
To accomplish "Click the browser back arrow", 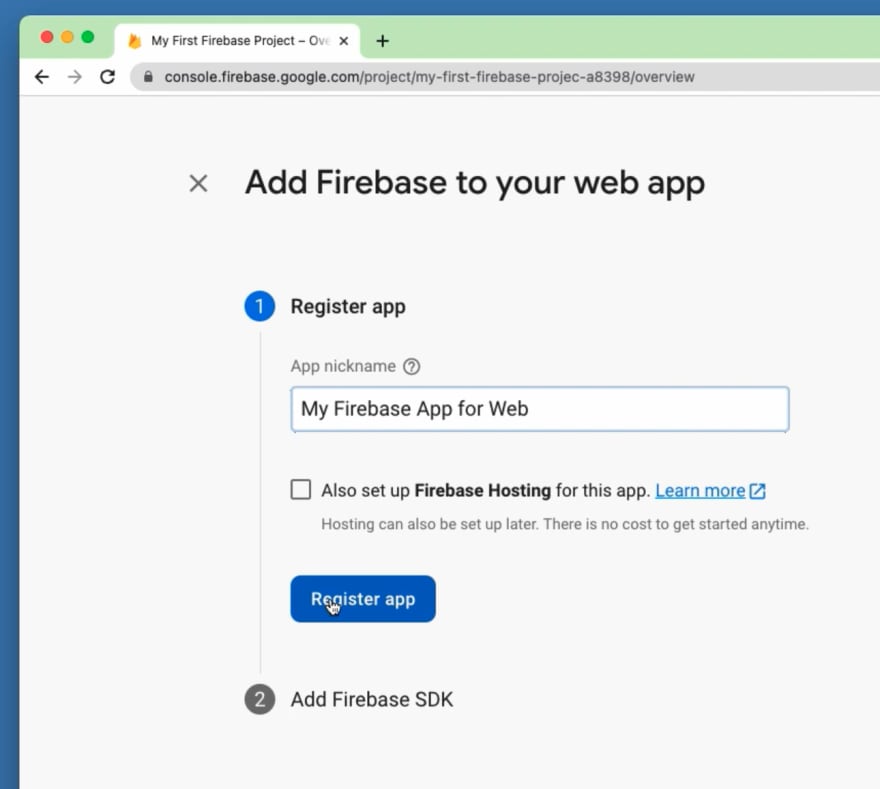I will (42, 77).
